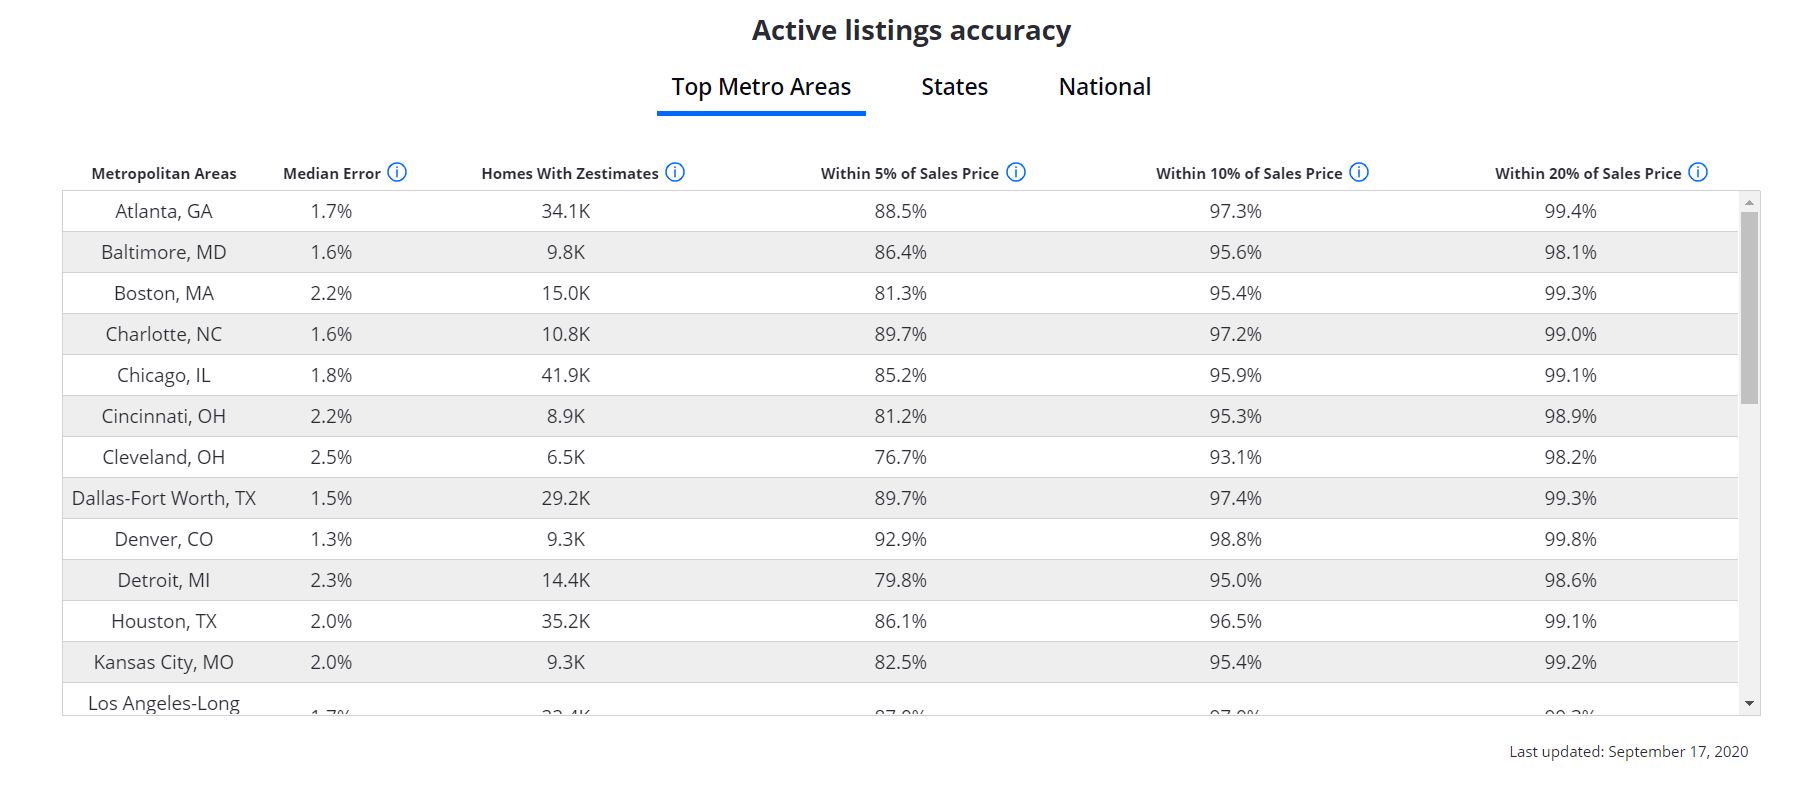Click the Median Error column header
The image size is (1810, 797).
tap(331, 174)
